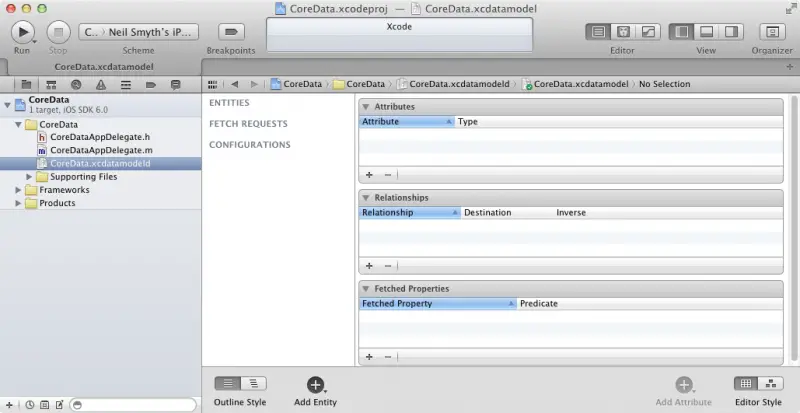Viewport: 800px width, 413px height.
Task: Go forward in editor history
Action: tap(254, 84)
